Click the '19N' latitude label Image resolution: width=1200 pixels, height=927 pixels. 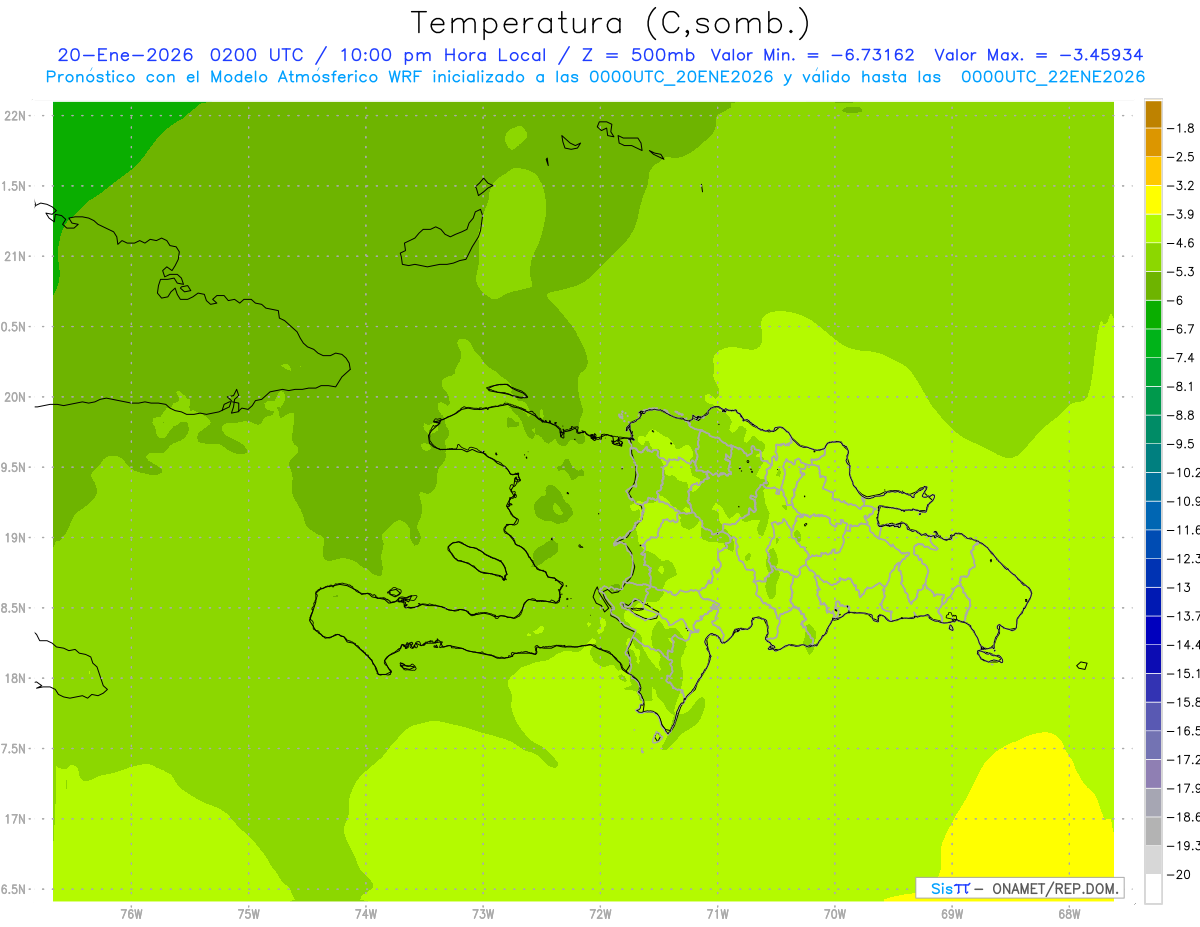coord(16,538)
